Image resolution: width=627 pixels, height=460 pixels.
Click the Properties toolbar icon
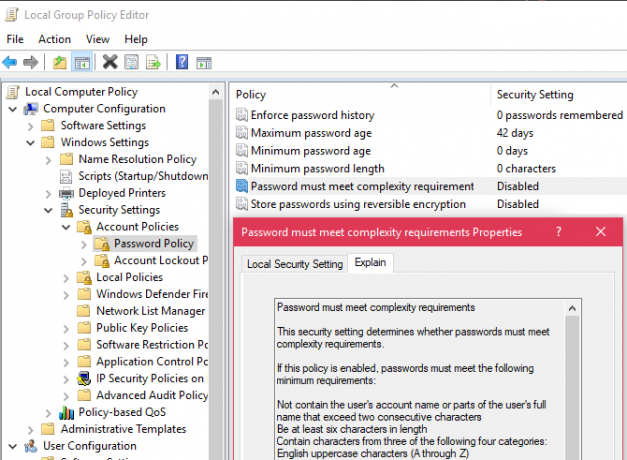(x=131, y=62)
